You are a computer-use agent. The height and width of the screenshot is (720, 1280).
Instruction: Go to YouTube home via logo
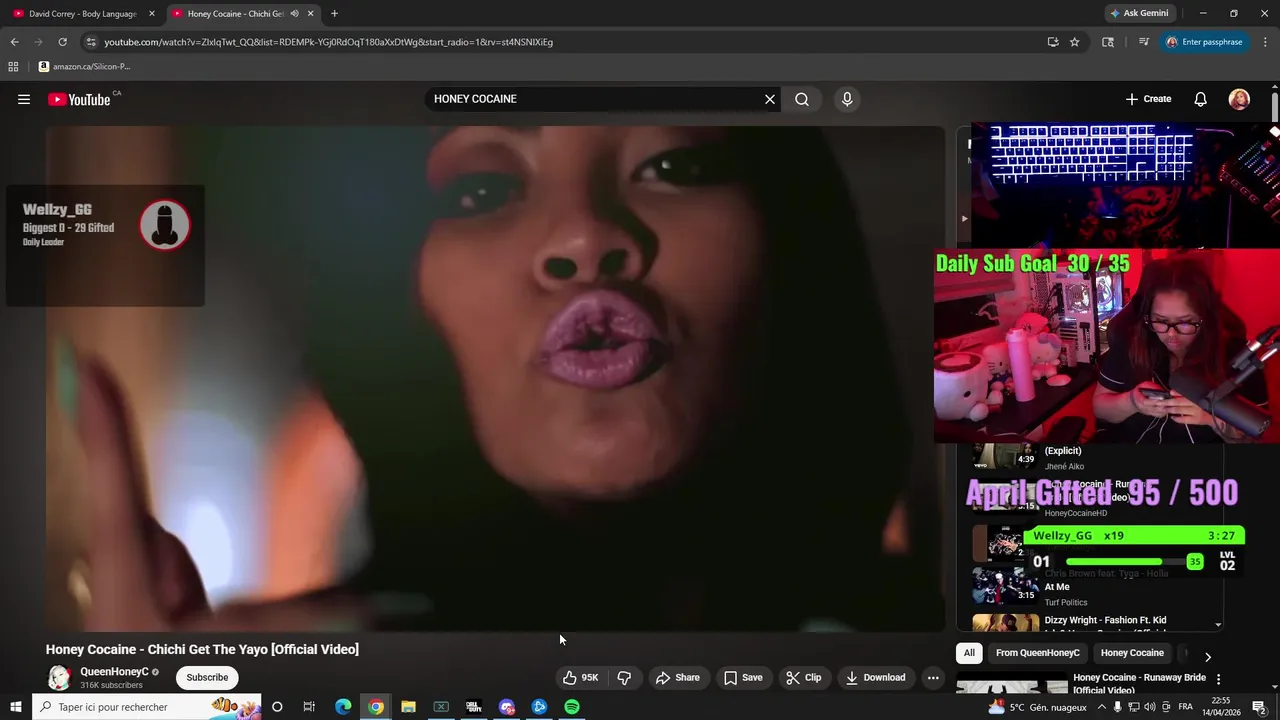(x=79, y=99)
